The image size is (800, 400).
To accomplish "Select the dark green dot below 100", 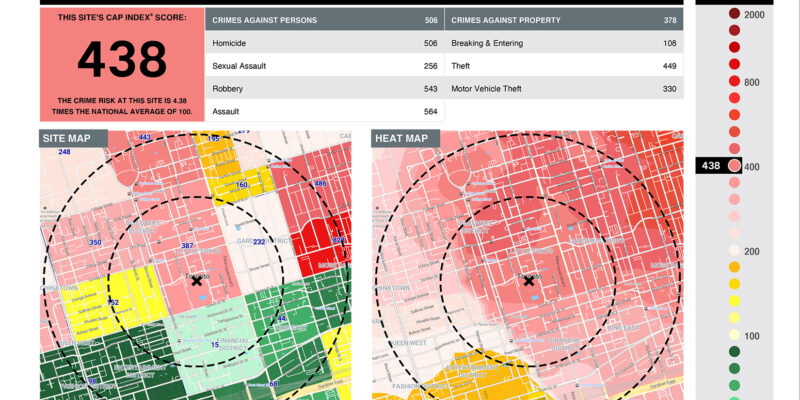I will [x=735, y=352].
